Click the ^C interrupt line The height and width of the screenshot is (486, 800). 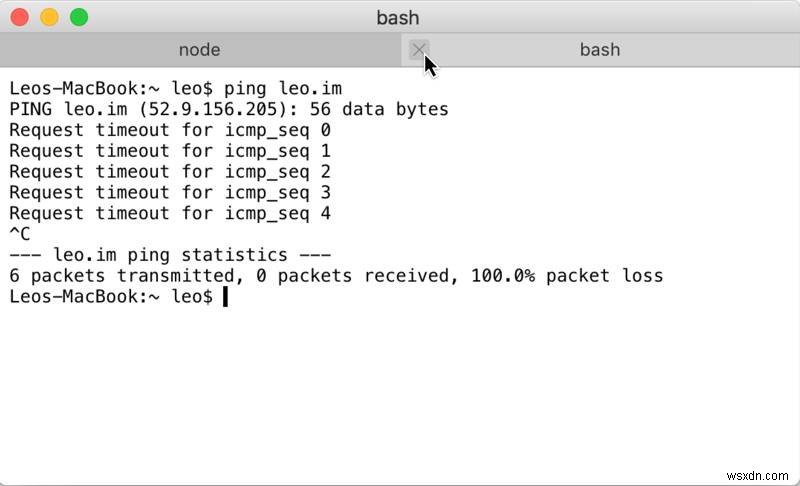[20, 234]
